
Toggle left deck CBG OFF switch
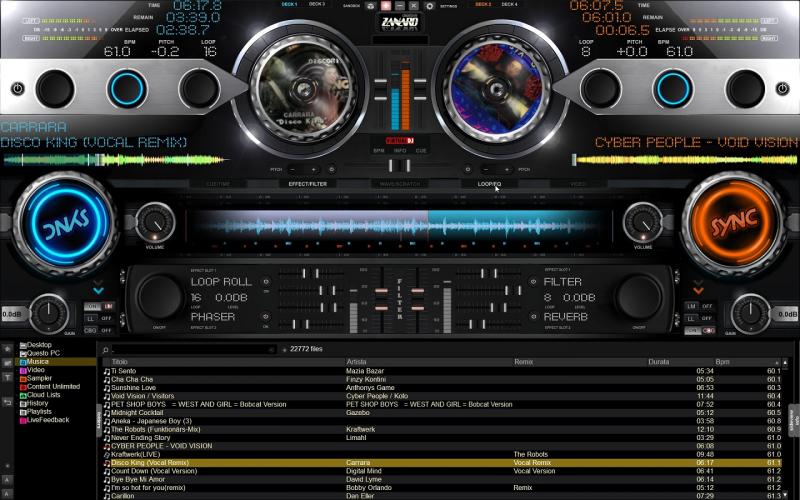(x=99, y=331)
